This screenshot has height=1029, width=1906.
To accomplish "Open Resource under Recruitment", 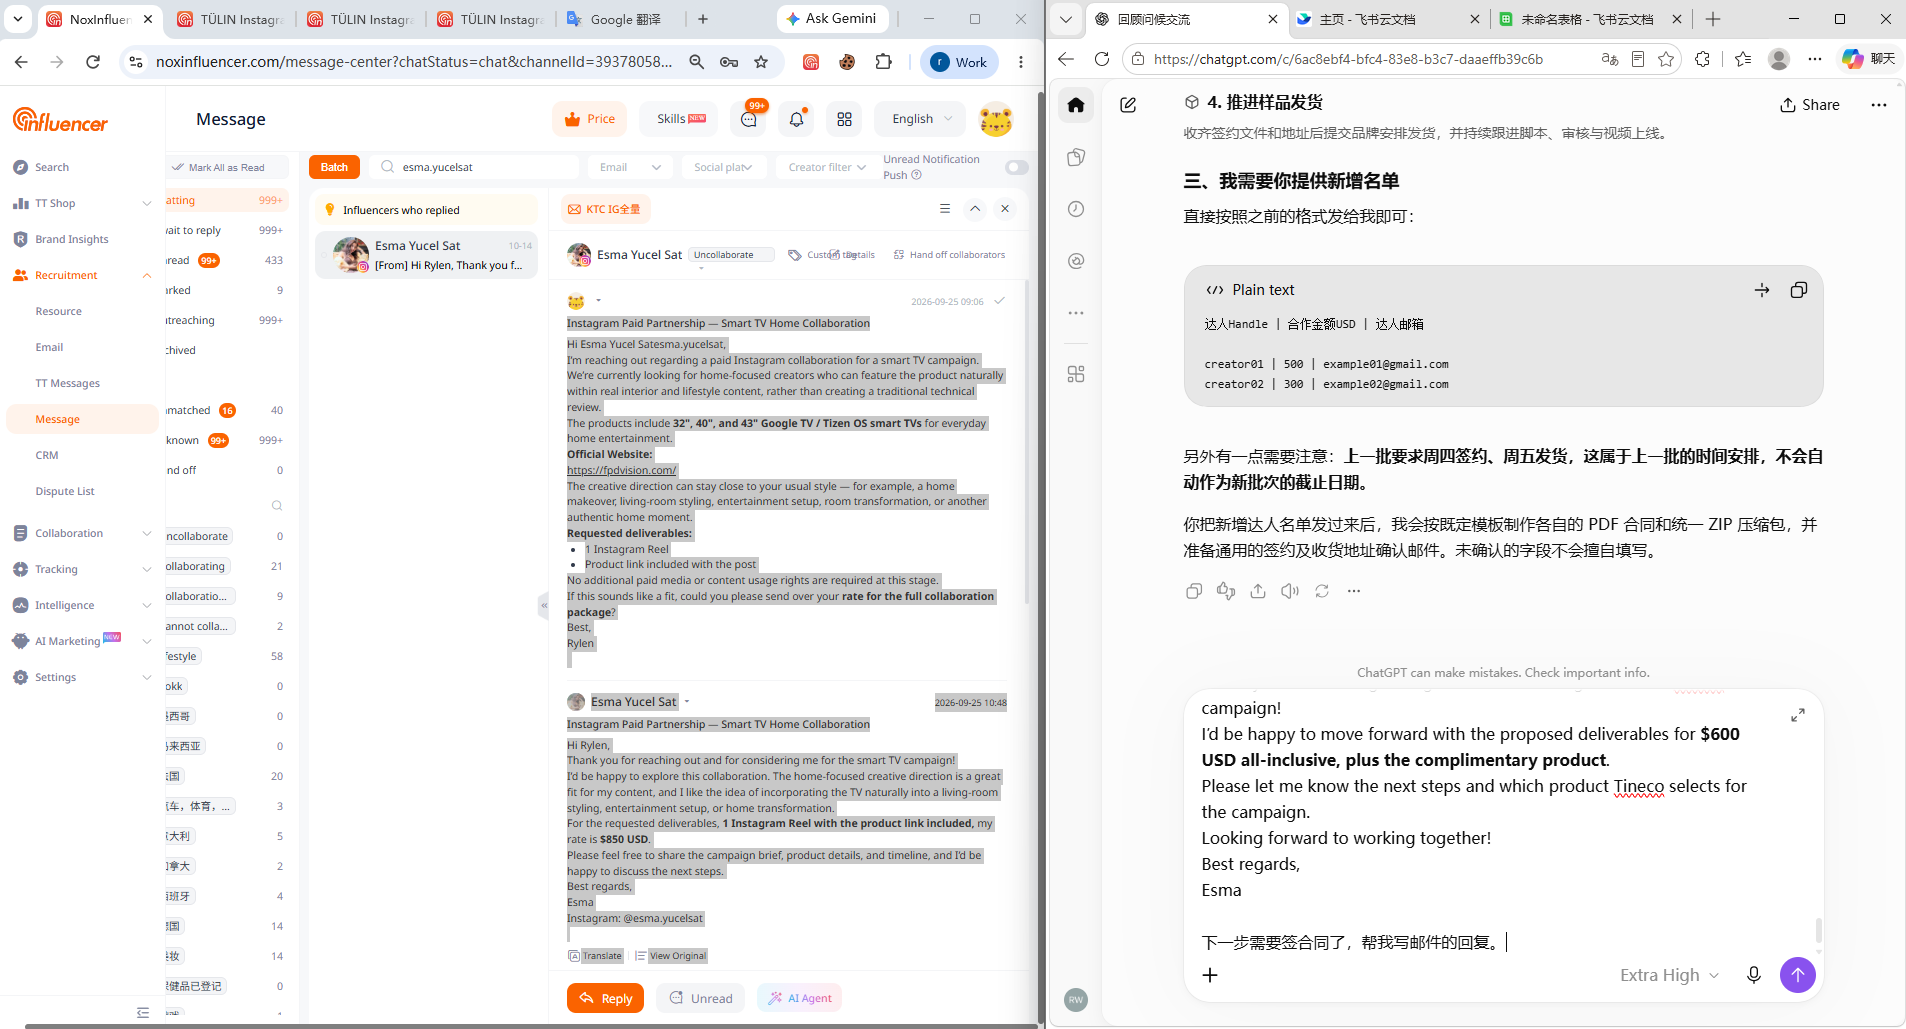I will pyautogui.click(x=59, y=311).
